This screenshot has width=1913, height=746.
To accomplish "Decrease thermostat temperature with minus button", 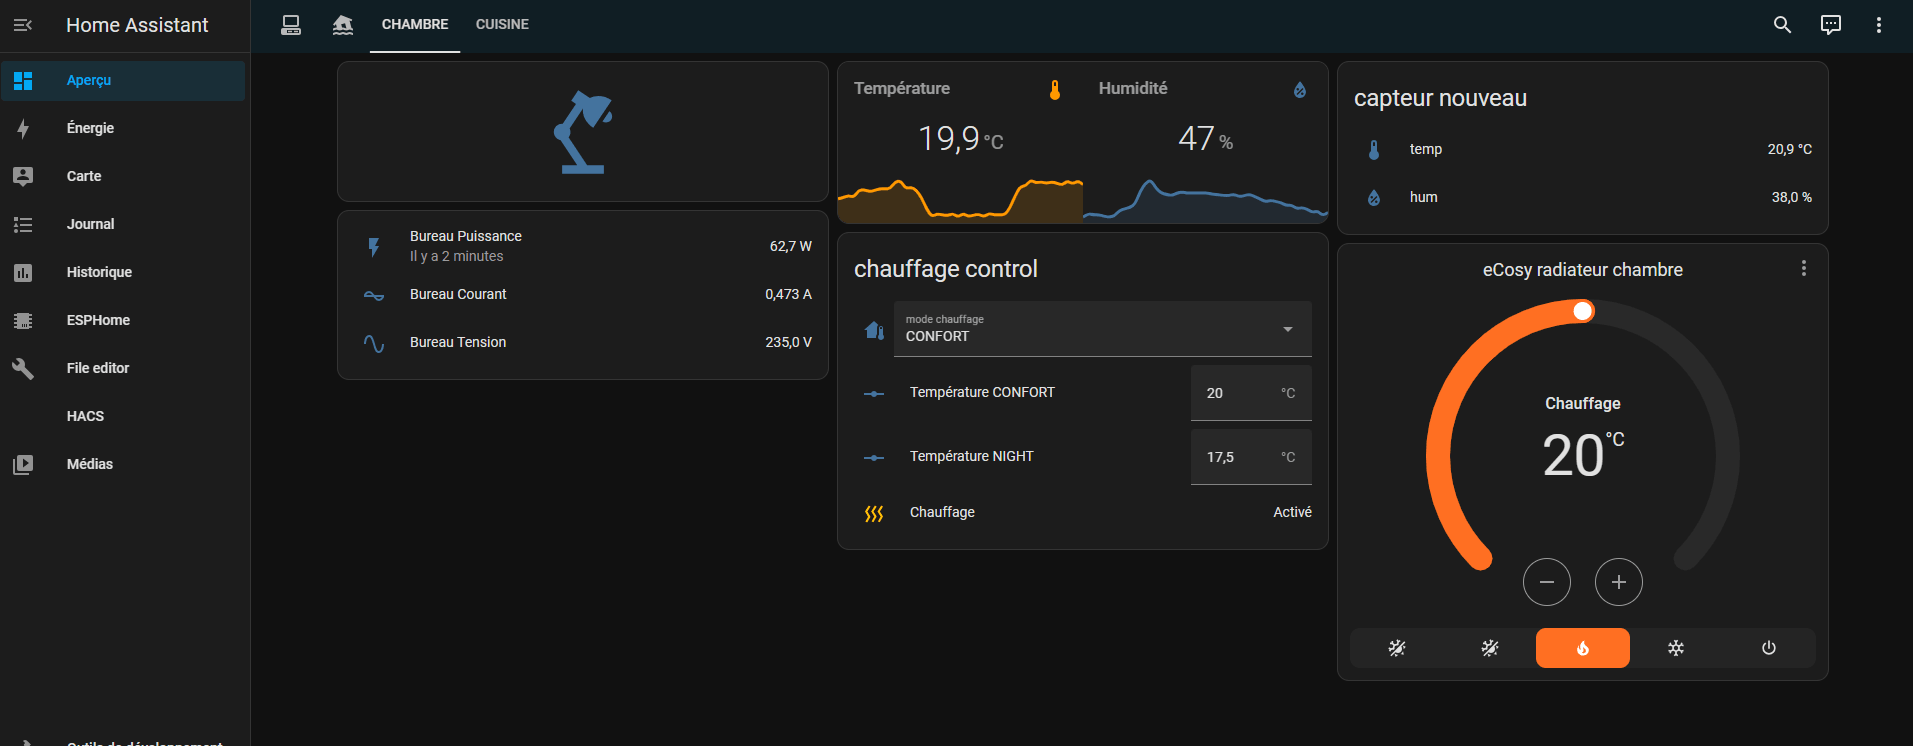I will 1546,582.
